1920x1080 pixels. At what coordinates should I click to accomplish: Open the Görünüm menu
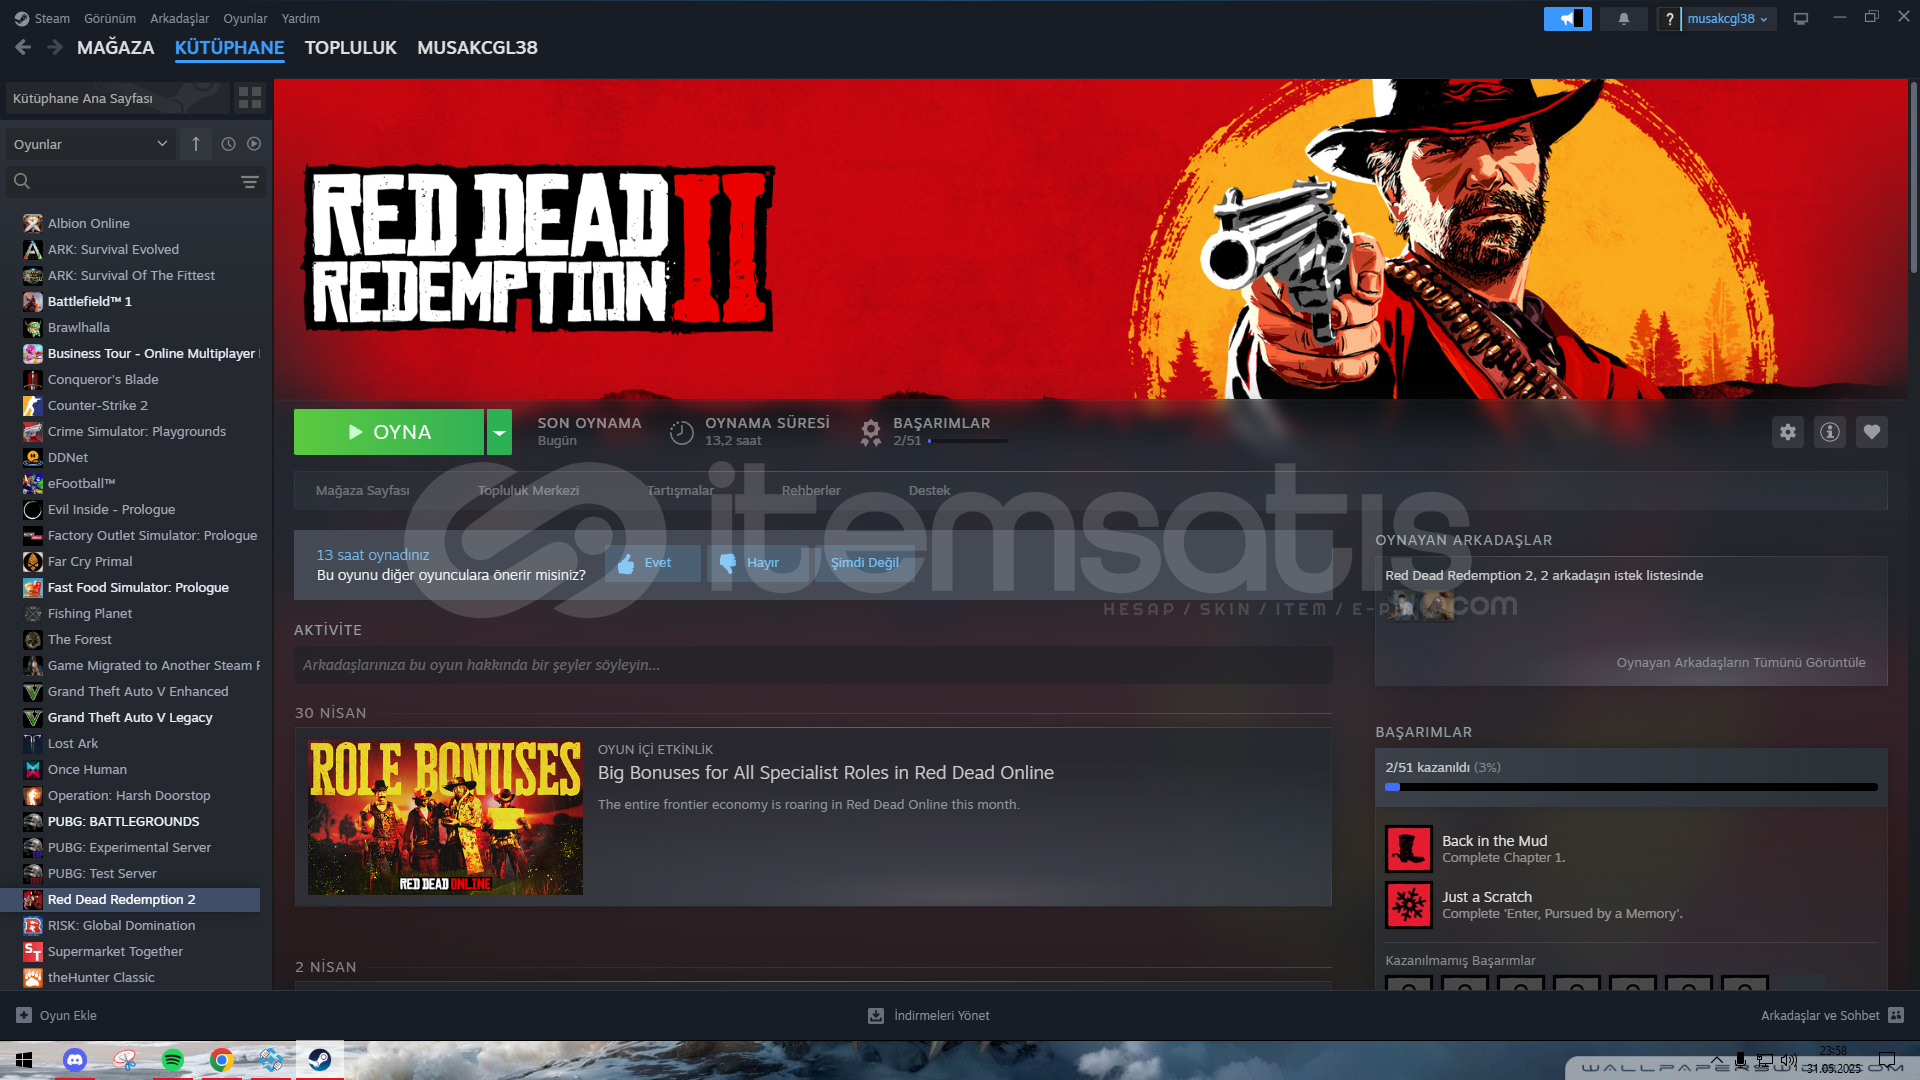tap(110, 18)
